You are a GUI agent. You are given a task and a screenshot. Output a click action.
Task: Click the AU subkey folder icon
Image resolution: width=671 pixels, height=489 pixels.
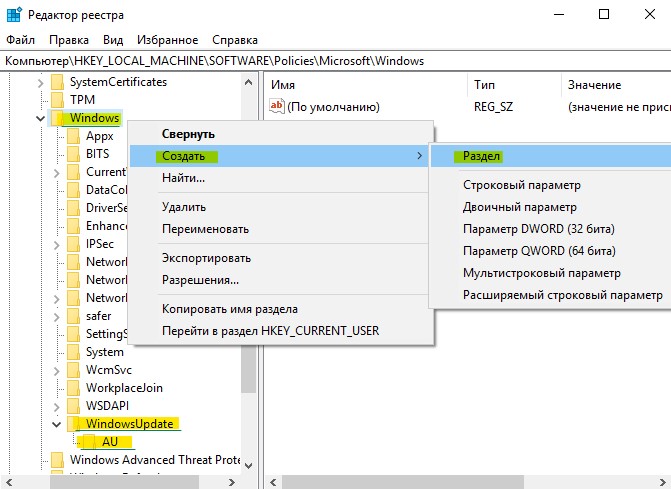coord(89,442)
